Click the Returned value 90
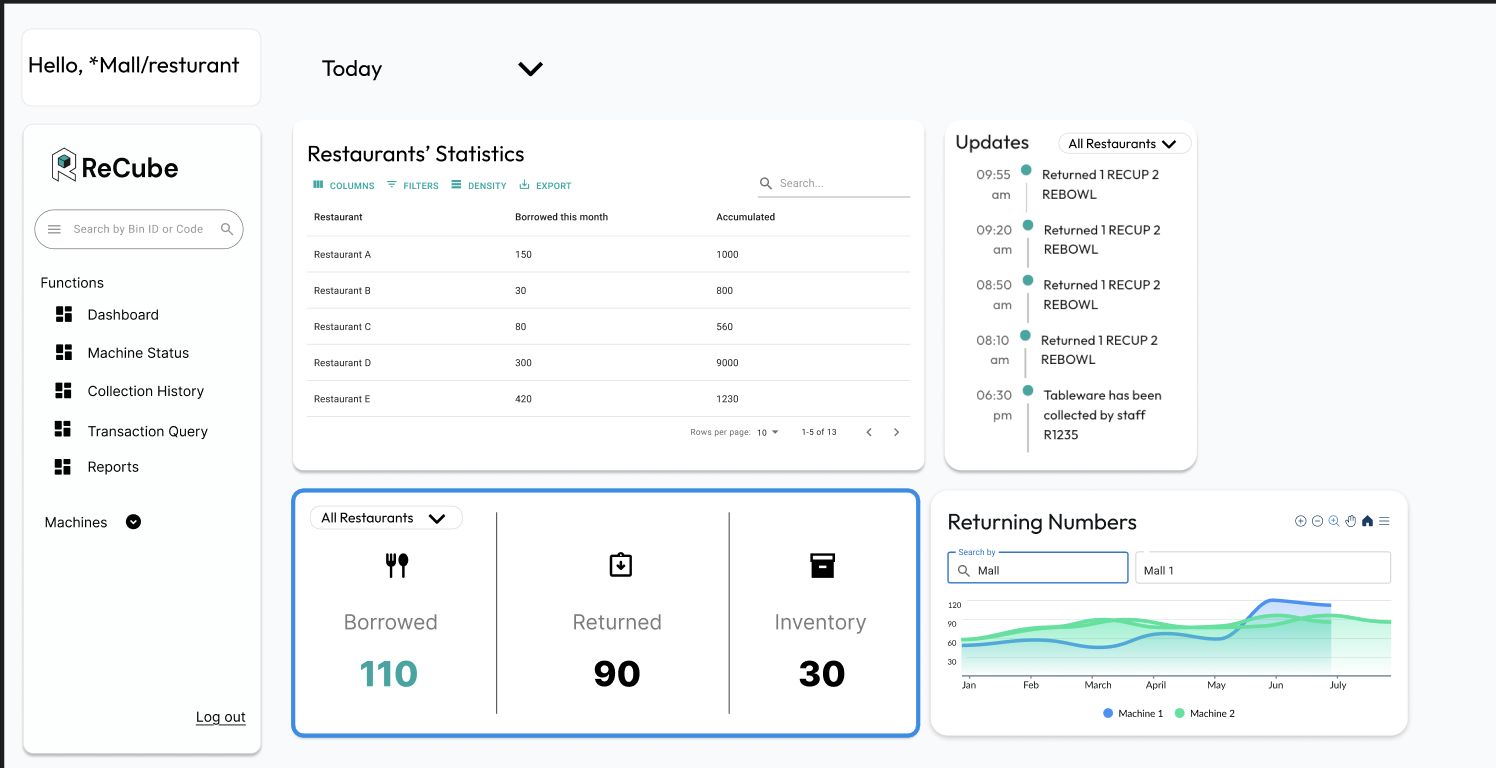The height and width of the screenshot is (768, 1496). pos(617,673)
